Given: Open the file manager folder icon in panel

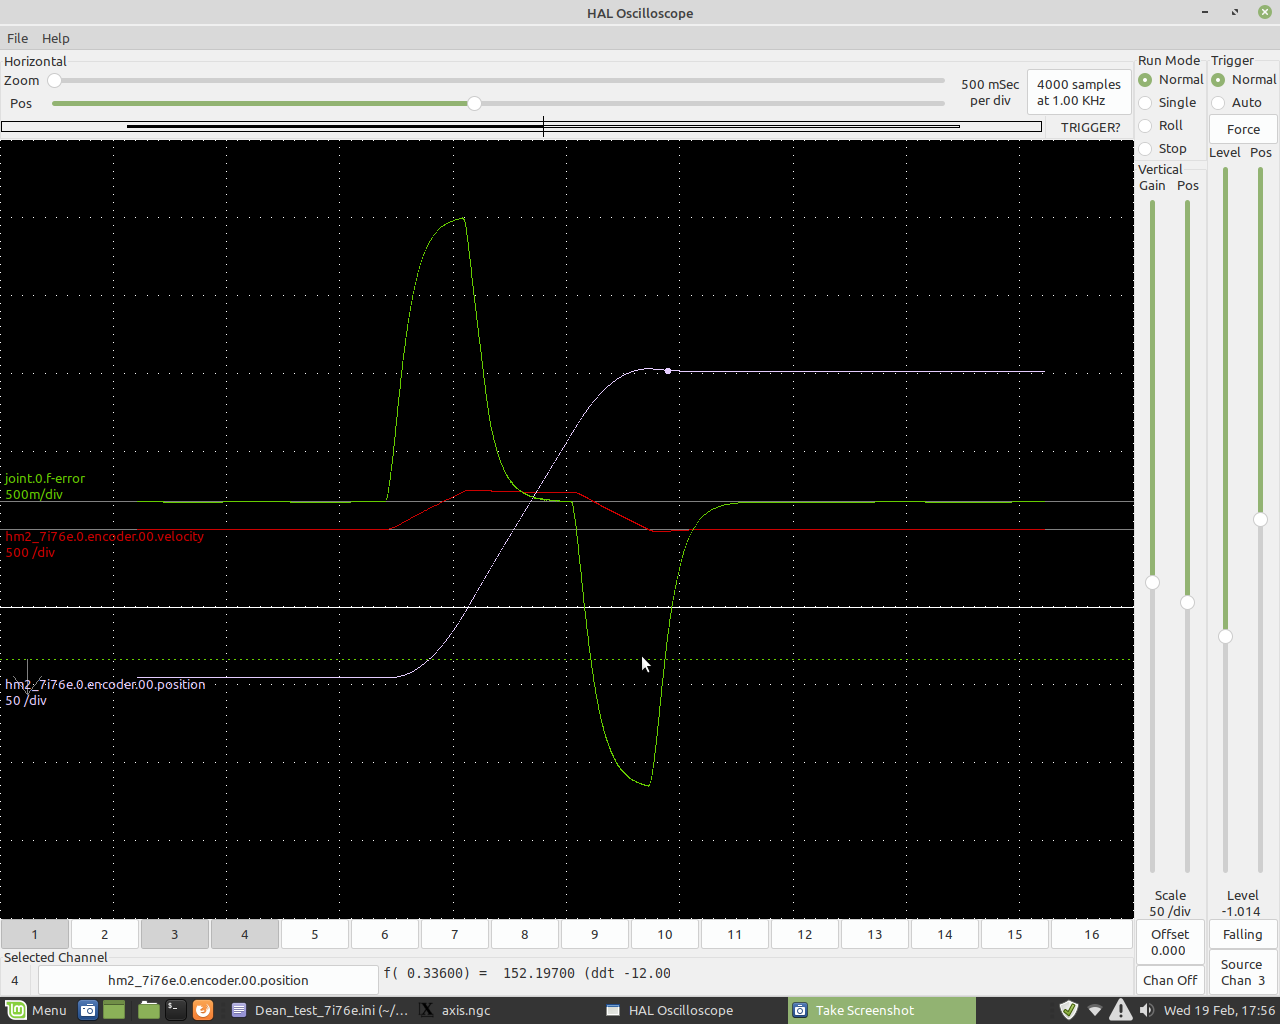Looking at the screenshot, I should [x=148, y=1010].
